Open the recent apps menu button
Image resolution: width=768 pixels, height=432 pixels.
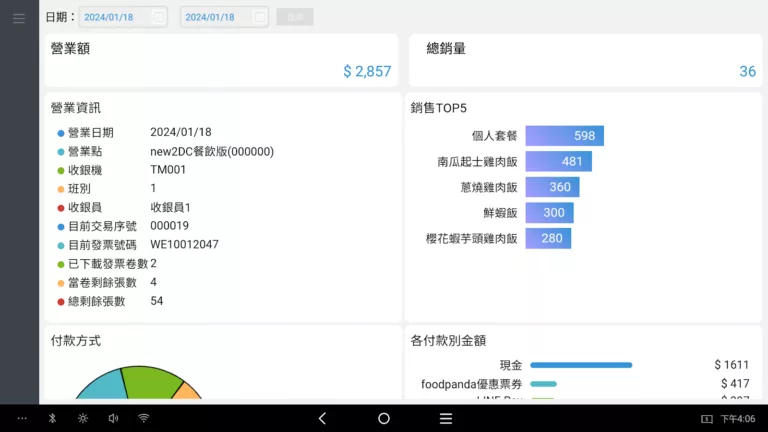coord(446,418)
